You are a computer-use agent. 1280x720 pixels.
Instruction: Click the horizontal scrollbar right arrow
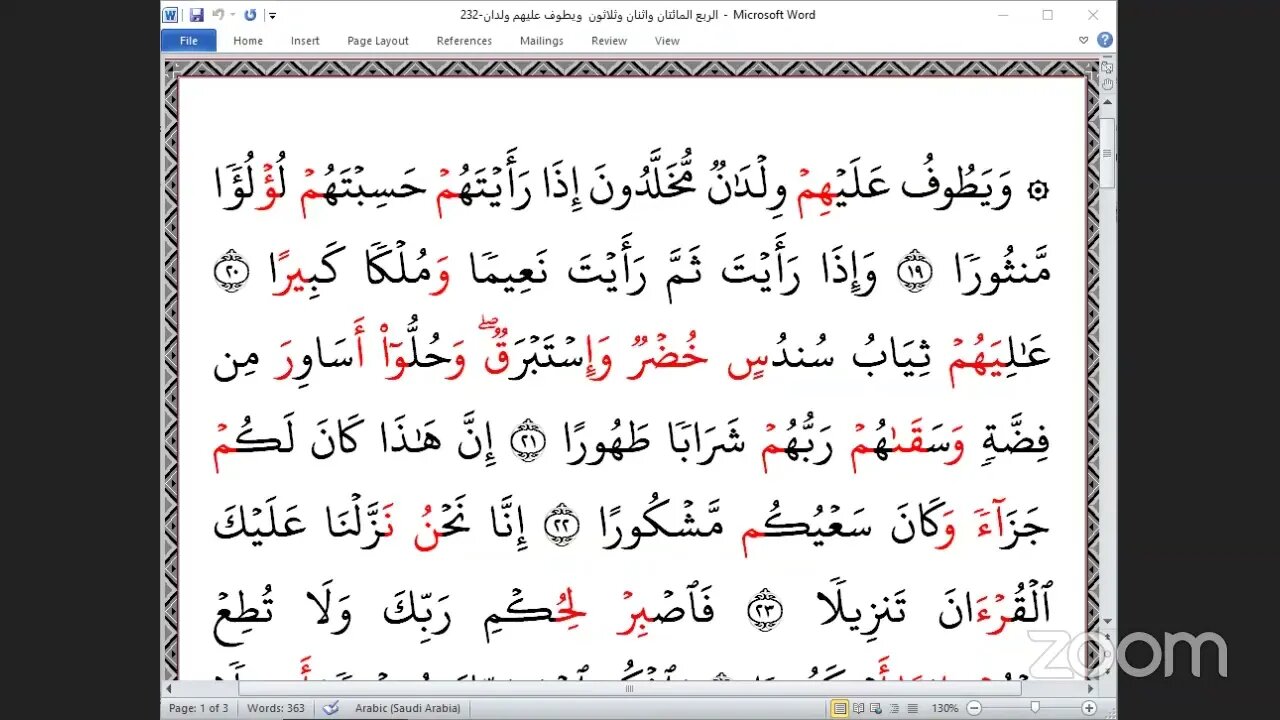1090,689
